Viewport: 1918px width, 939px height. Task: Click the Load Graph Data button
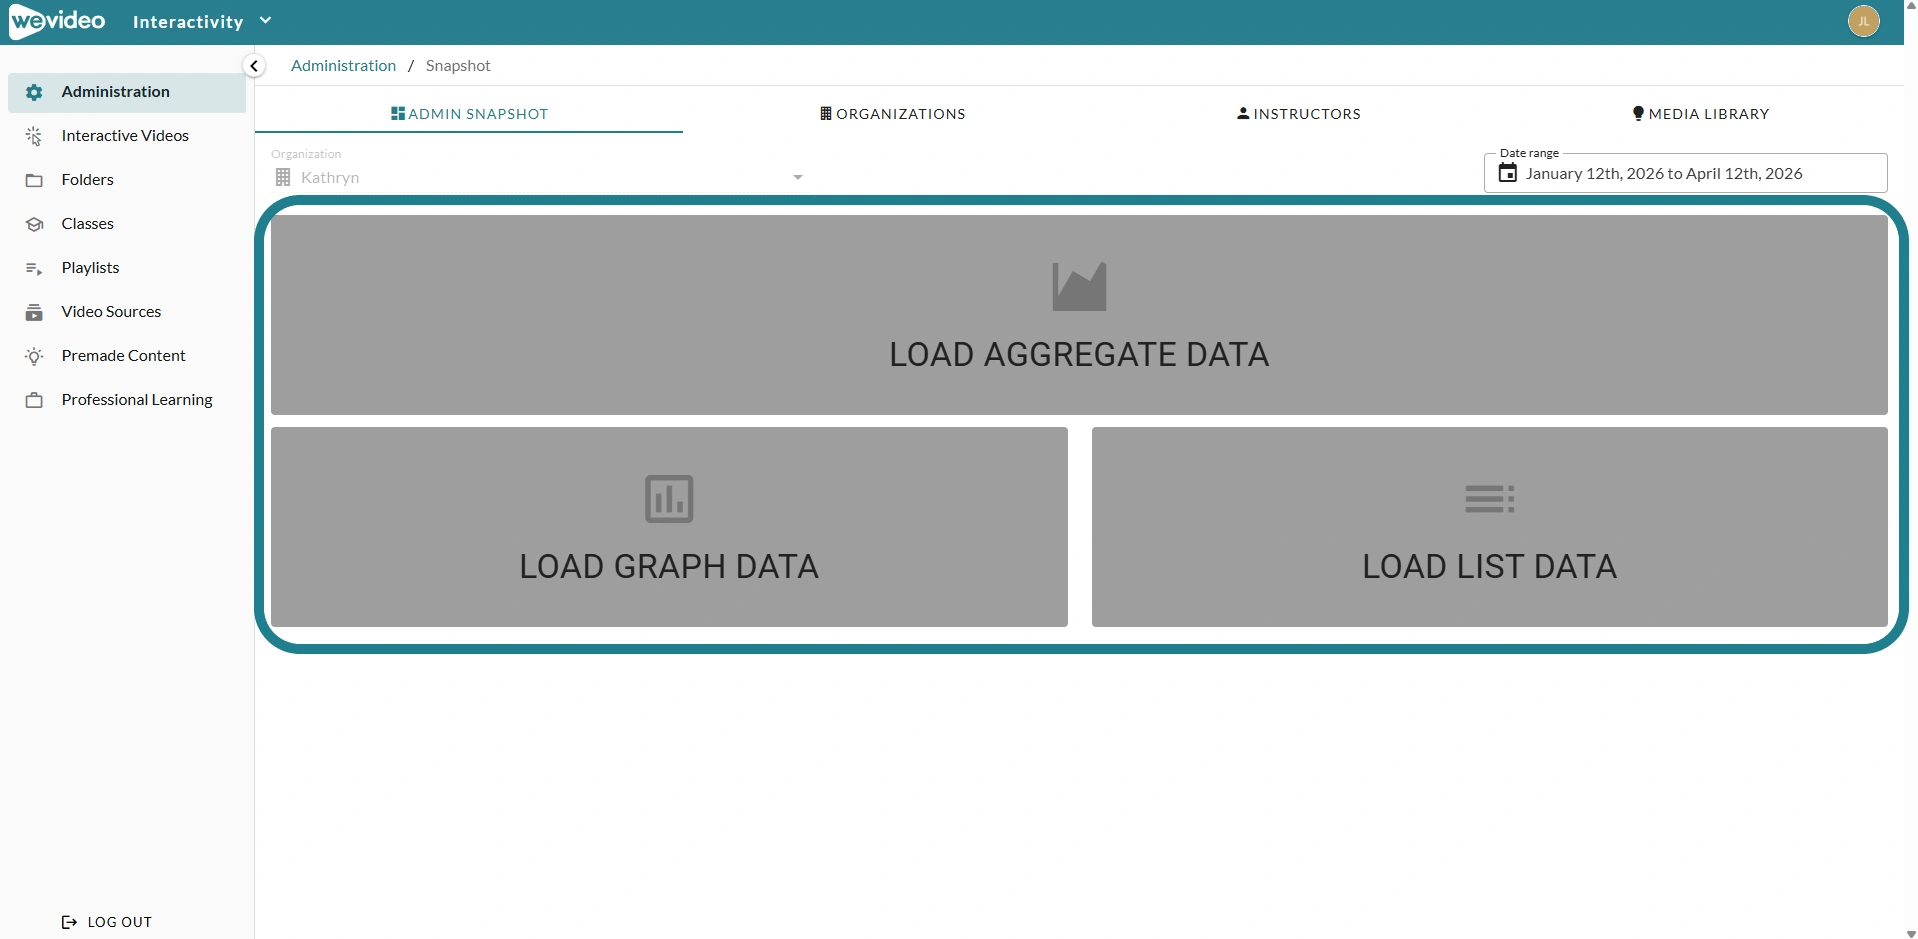coord(669,527)
